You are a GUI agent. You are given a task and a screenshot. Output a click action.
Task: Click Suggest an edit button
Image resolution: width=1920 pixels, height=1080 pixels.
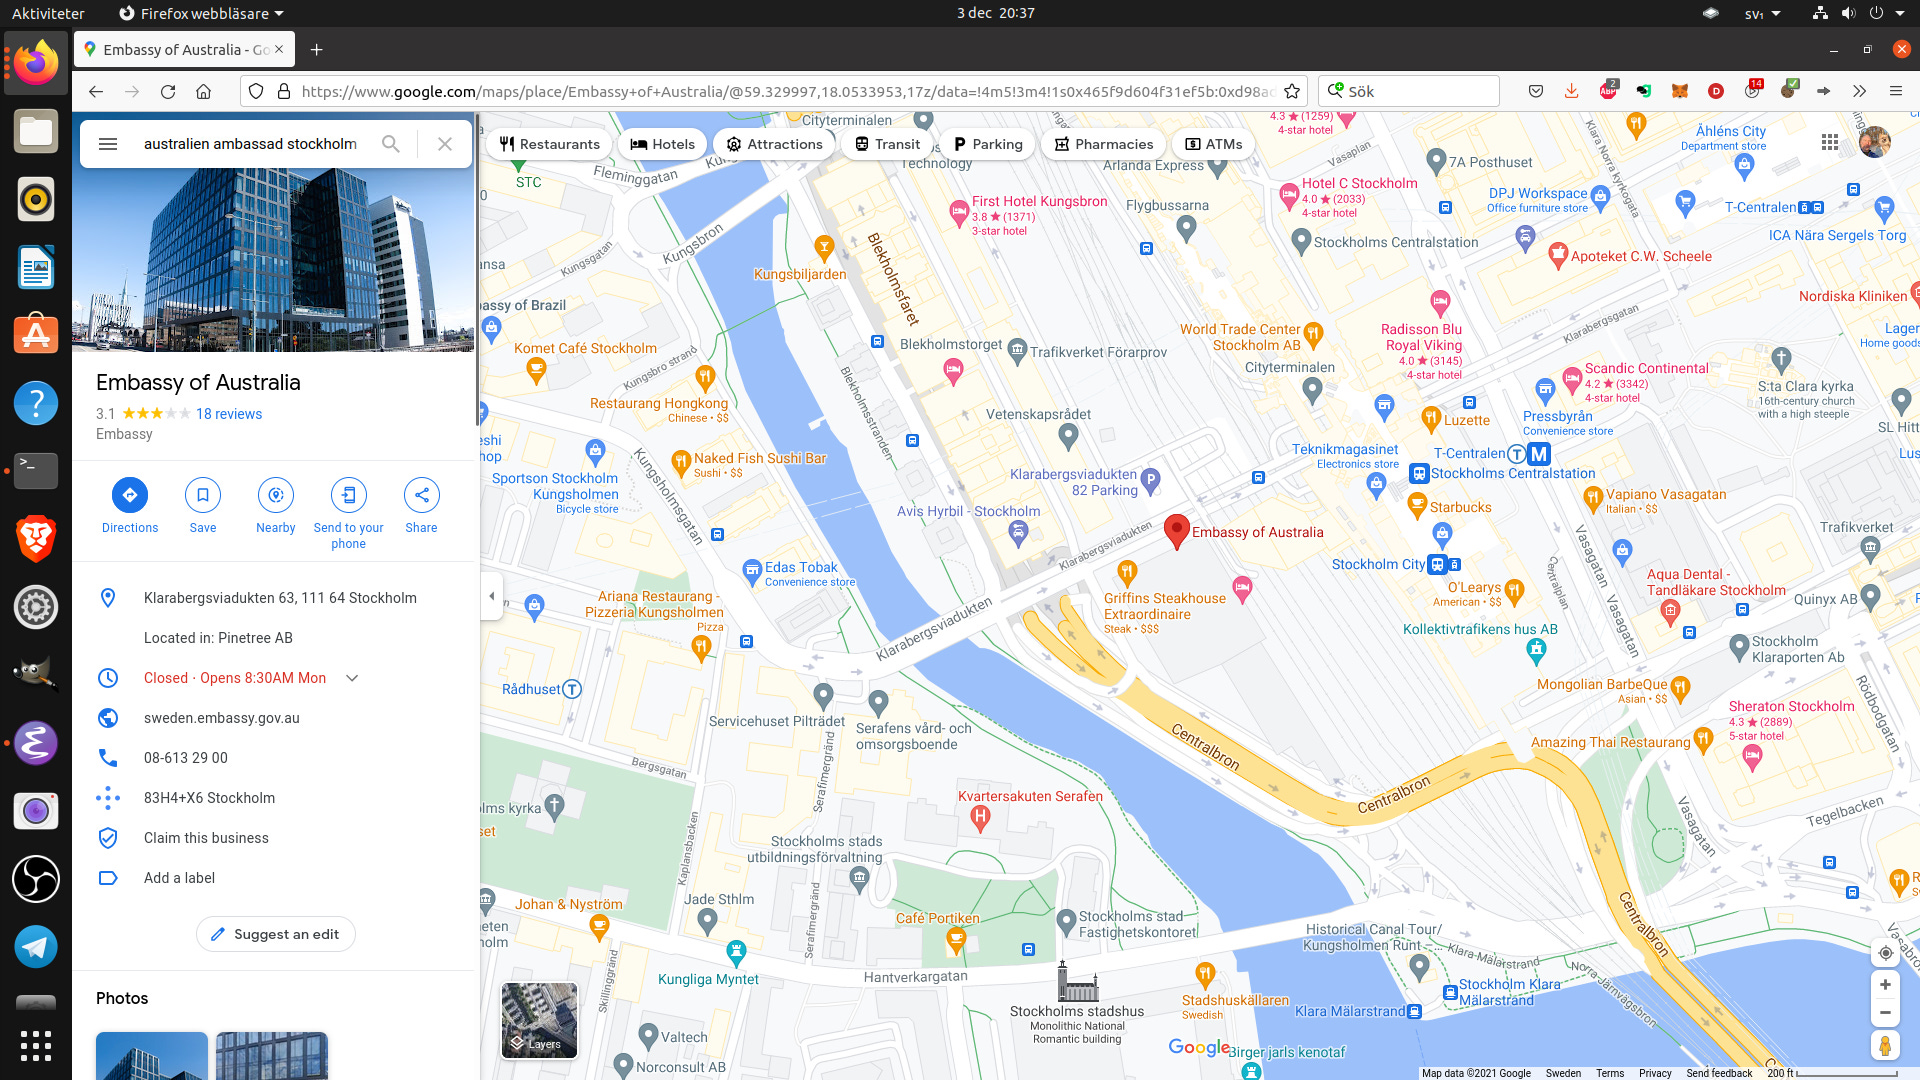(276, 934)
